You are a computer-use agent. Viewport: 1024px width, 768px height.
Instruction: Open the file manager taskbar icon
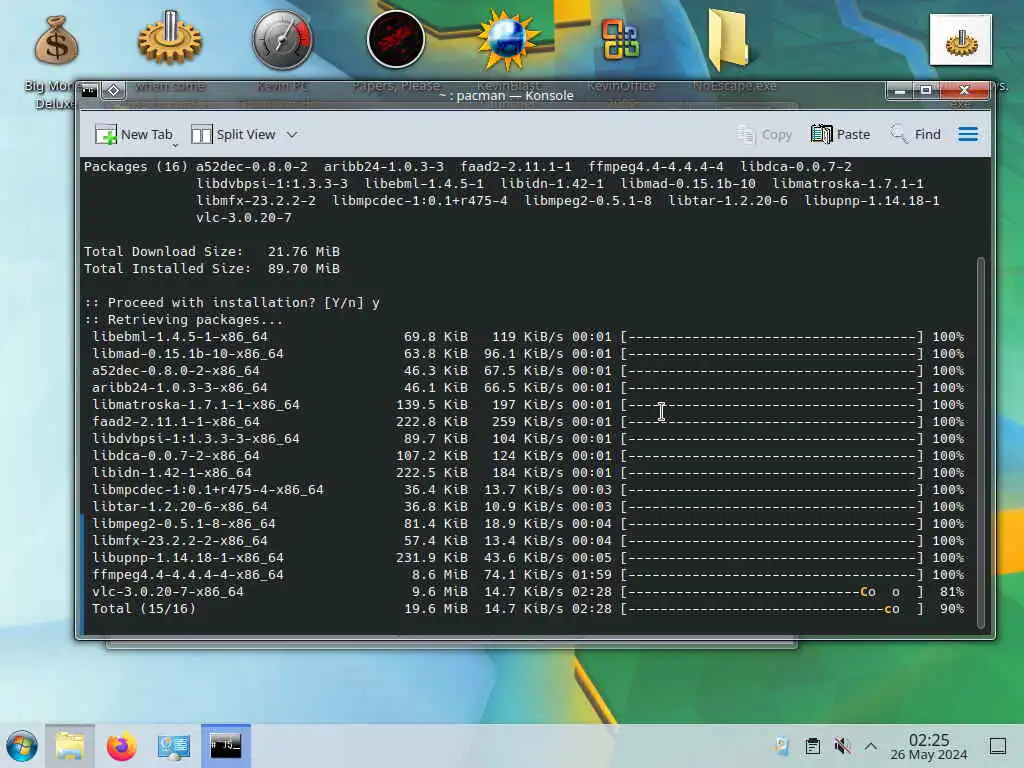point(70,746)
